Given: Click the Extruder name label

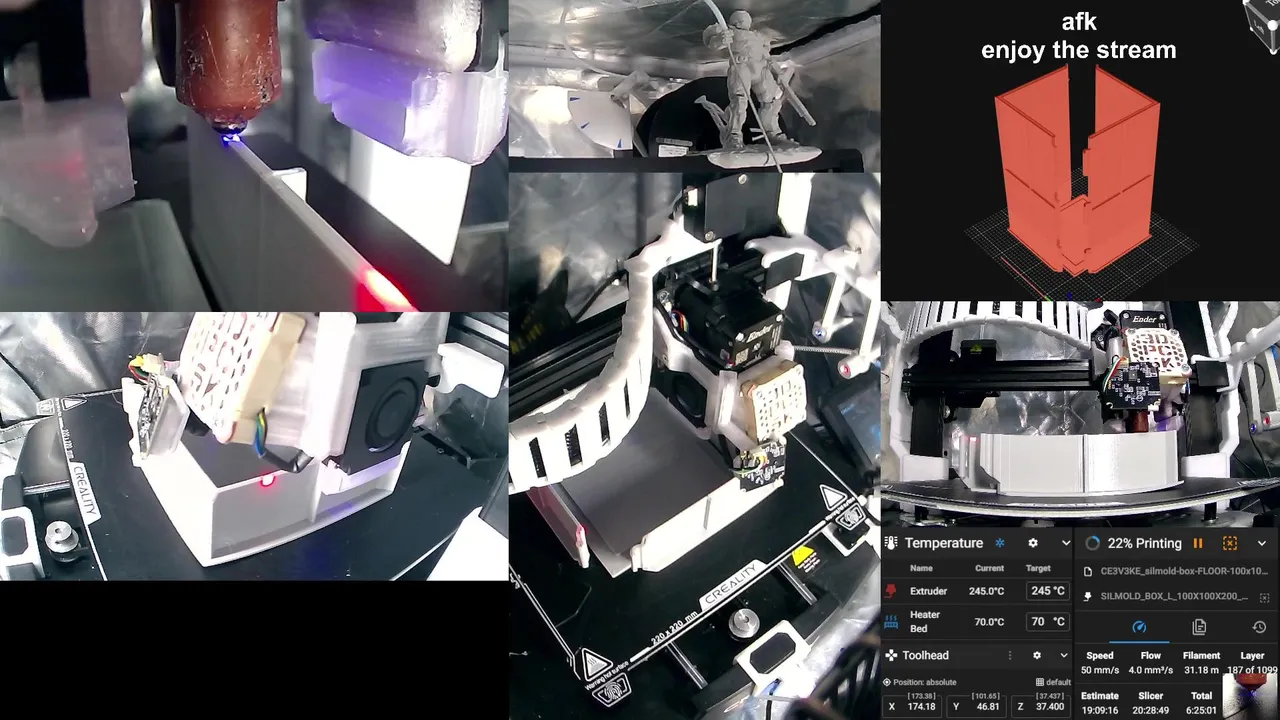Looking at the screenshot, I should (928, 591).
